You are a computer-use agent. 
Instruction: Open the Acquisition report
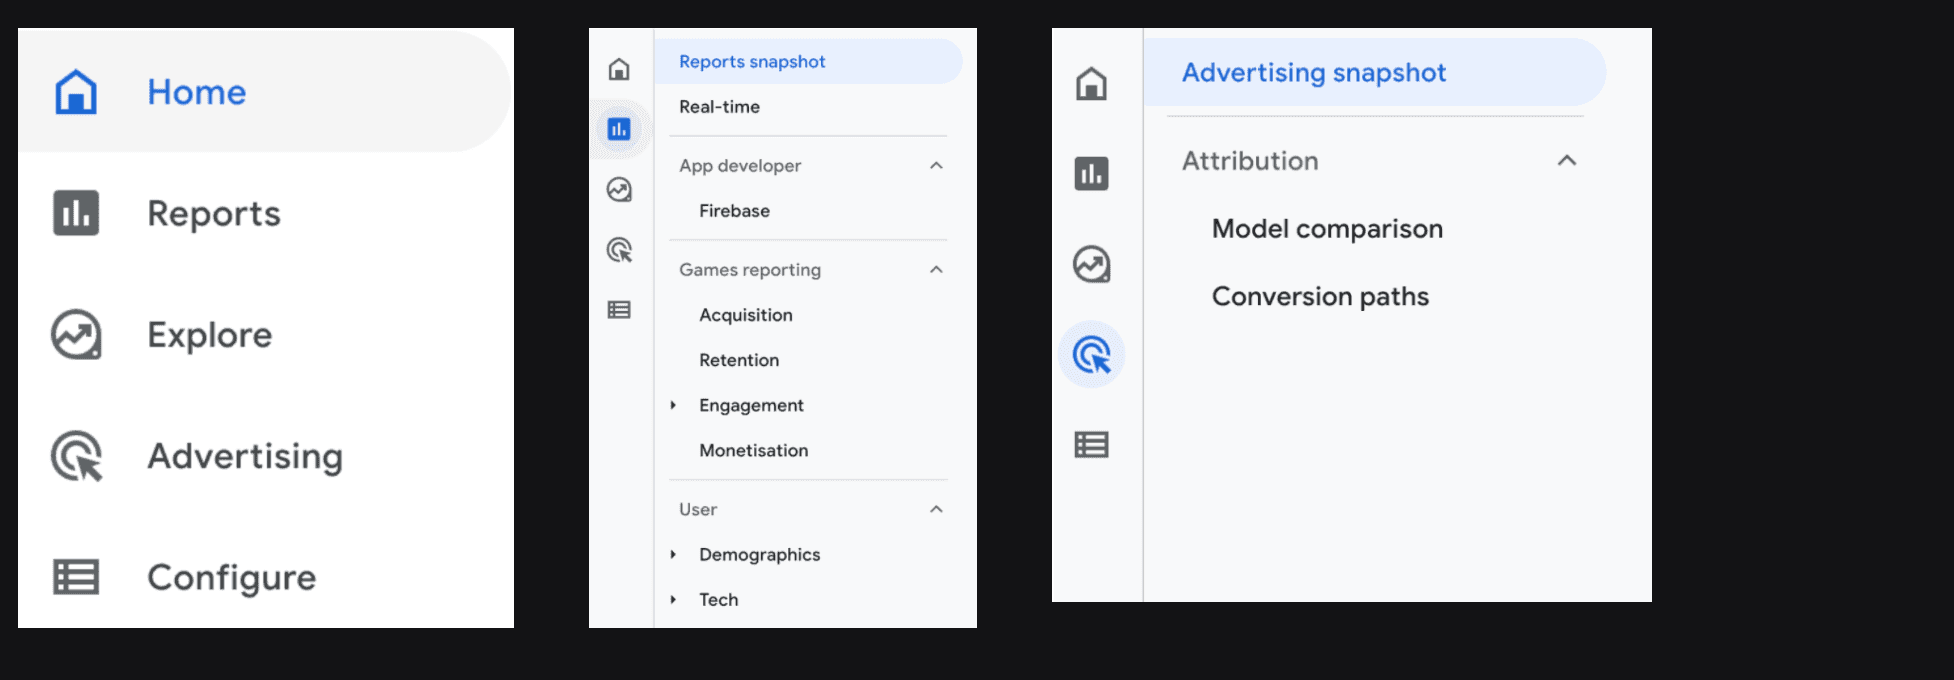coord(746,315)
